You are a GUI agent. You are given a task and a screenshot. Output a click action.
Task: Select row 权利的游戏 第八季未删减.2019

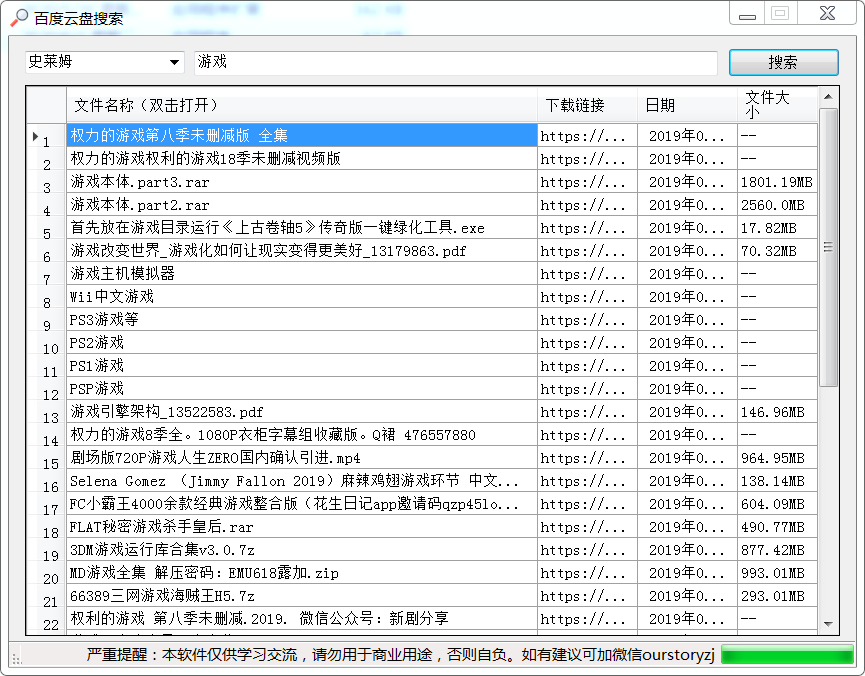click(x=302, y=619)
